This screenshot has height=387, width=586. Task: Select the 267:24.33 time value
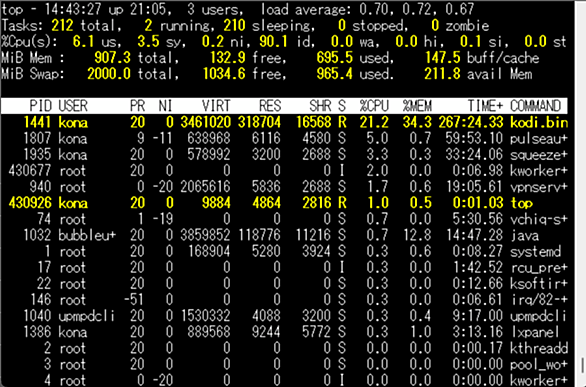click(471, 123)
